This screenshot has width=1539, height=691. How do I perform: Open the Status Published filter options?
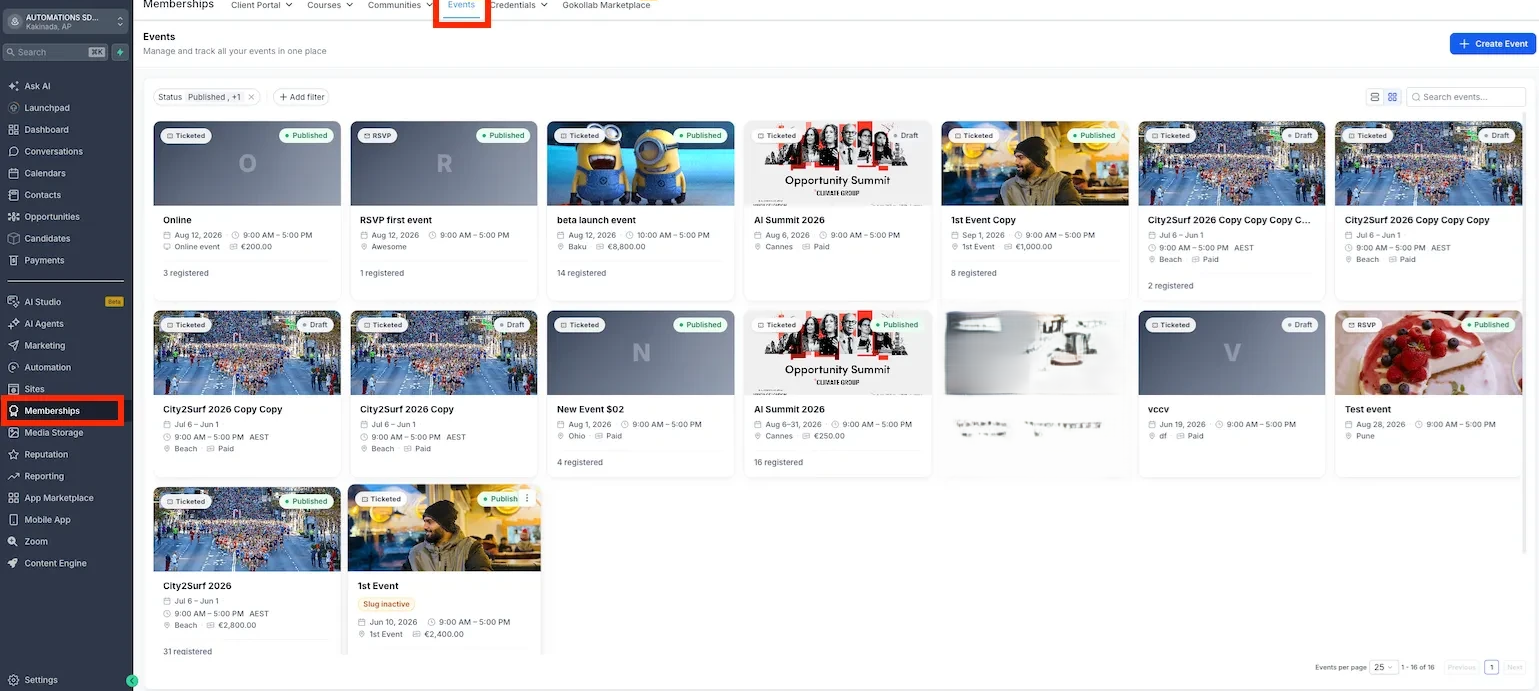(x=199, y=97)
